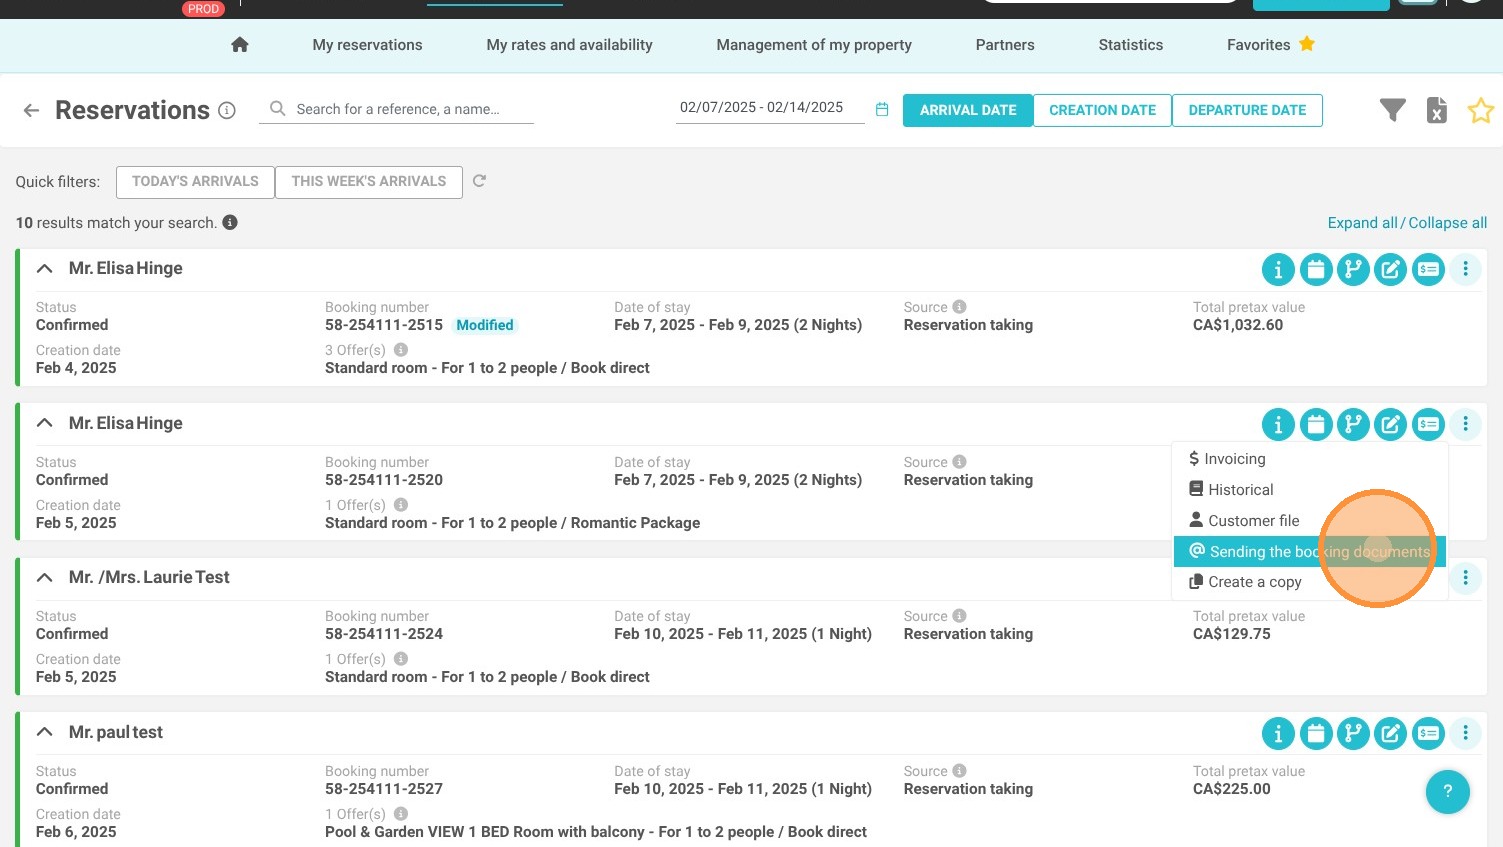1503x847 pixels.
Task: Select Historical from the options menu
Action: (x=1310, y=490)
